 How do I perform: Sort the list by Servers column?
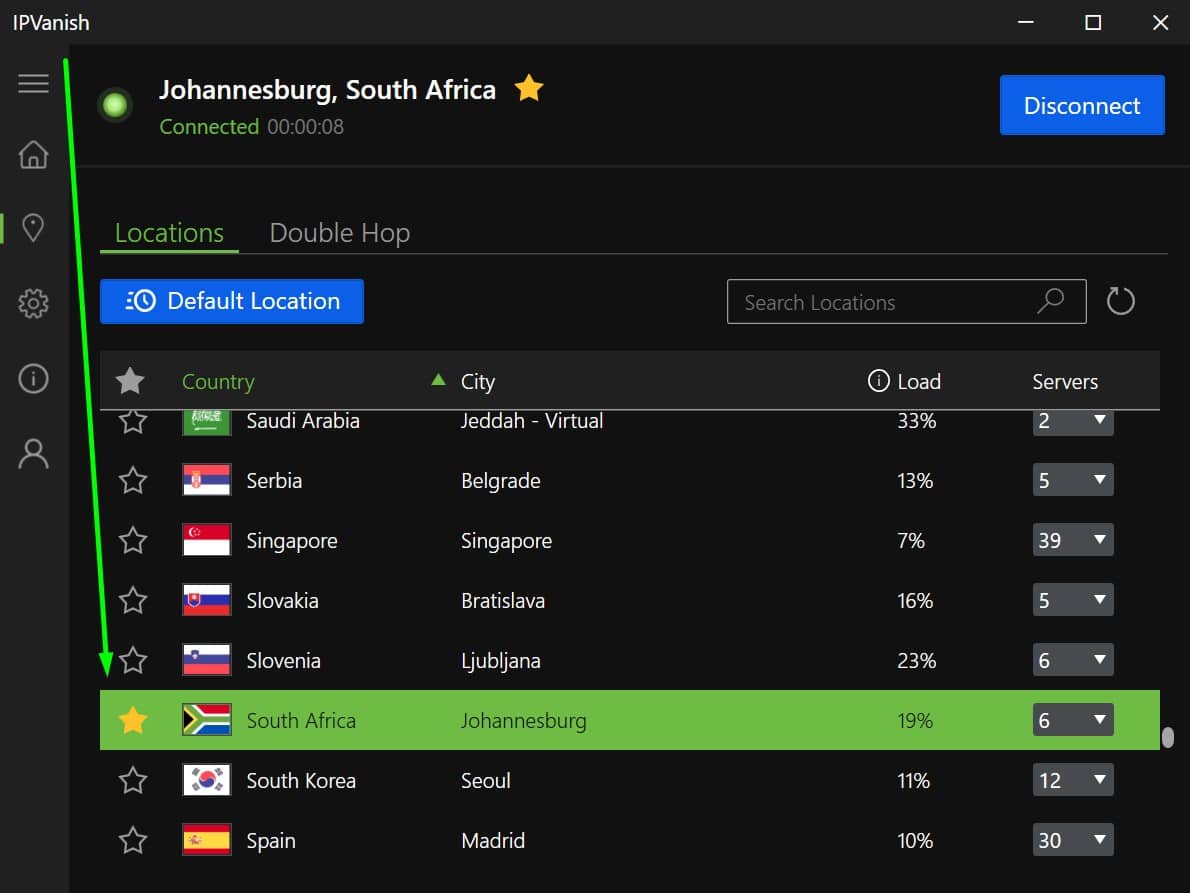[1065, 382]
